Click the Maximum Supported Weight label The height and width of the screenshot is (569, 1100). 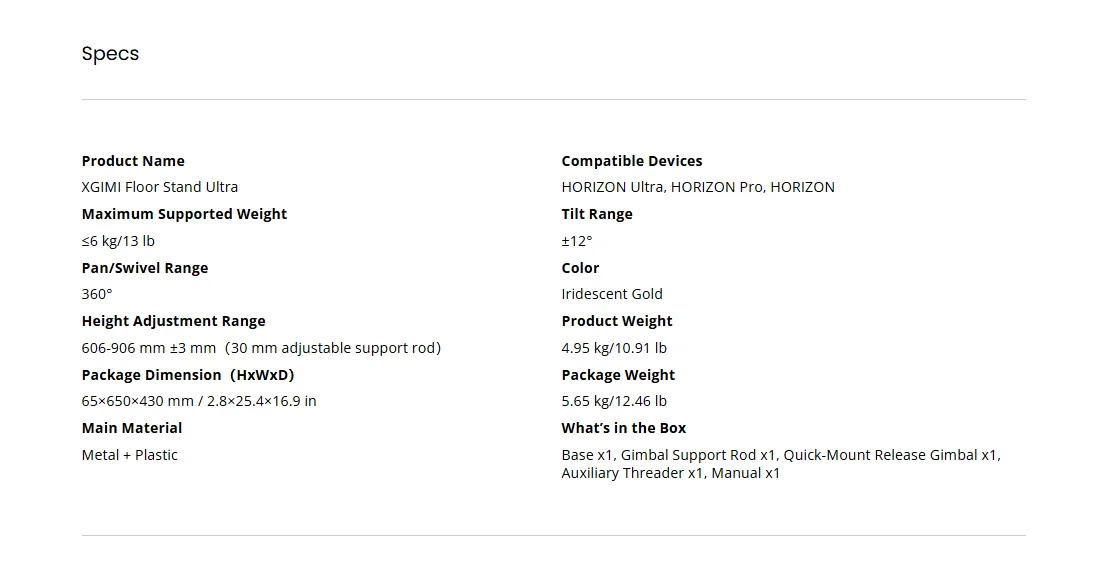tap(184, 214)
